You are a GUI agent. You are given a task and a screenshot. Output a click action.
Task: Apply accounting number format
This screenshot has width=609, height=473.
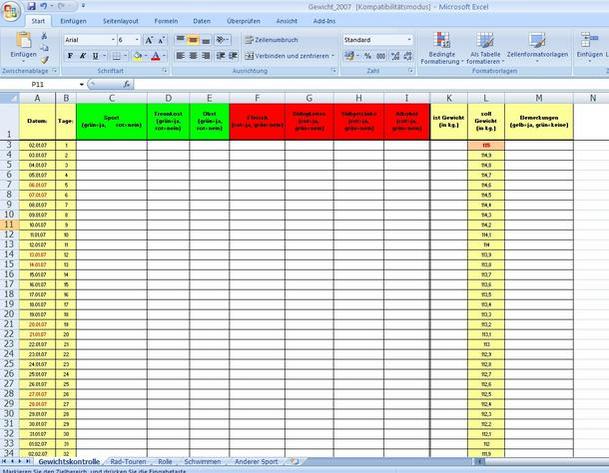(x=351, y=56)
